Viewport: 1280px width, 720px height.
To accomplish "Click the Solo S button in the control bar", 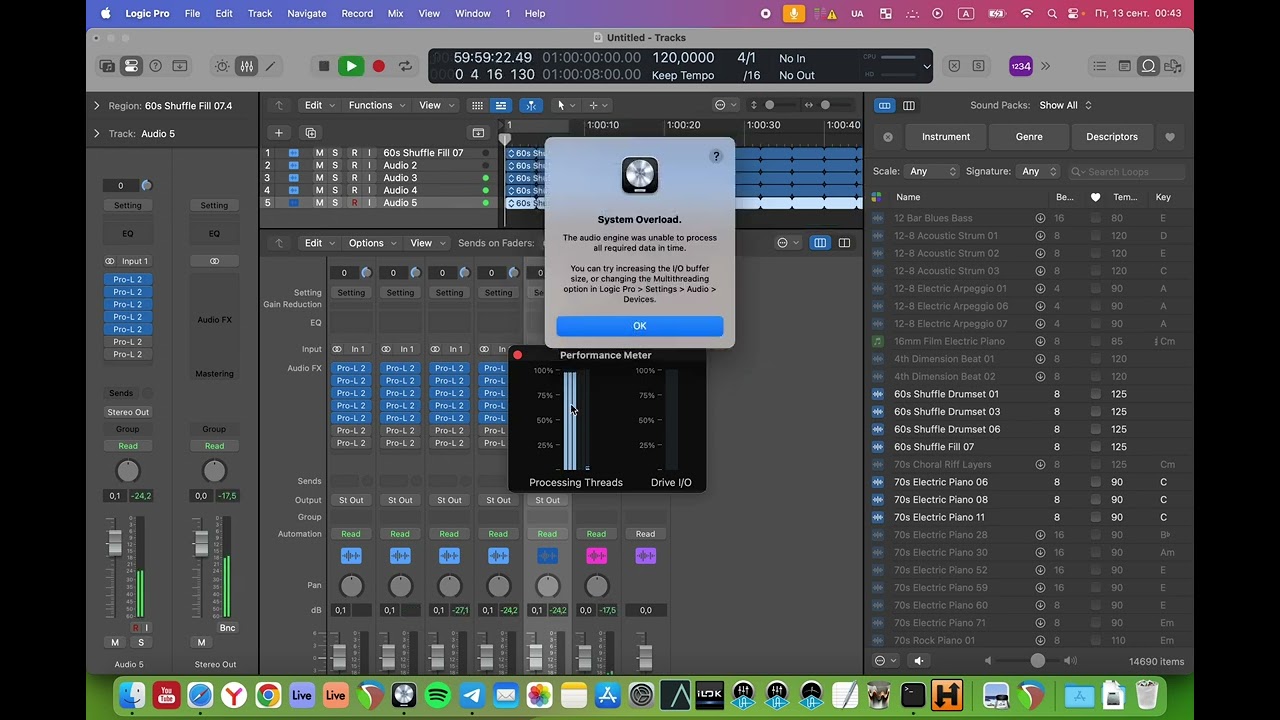I will click(x=978, y=66).
